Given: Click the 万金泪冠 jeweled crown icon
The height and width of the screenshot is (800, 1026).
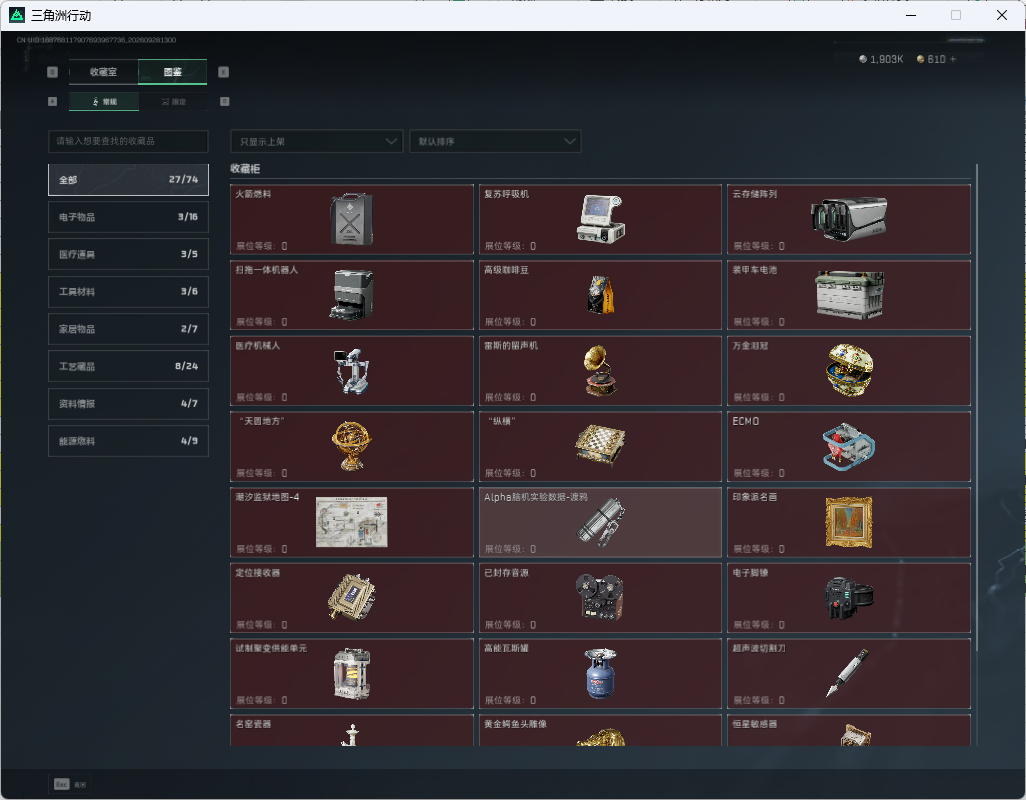Looking at the screenshot, I should point(849,370).
